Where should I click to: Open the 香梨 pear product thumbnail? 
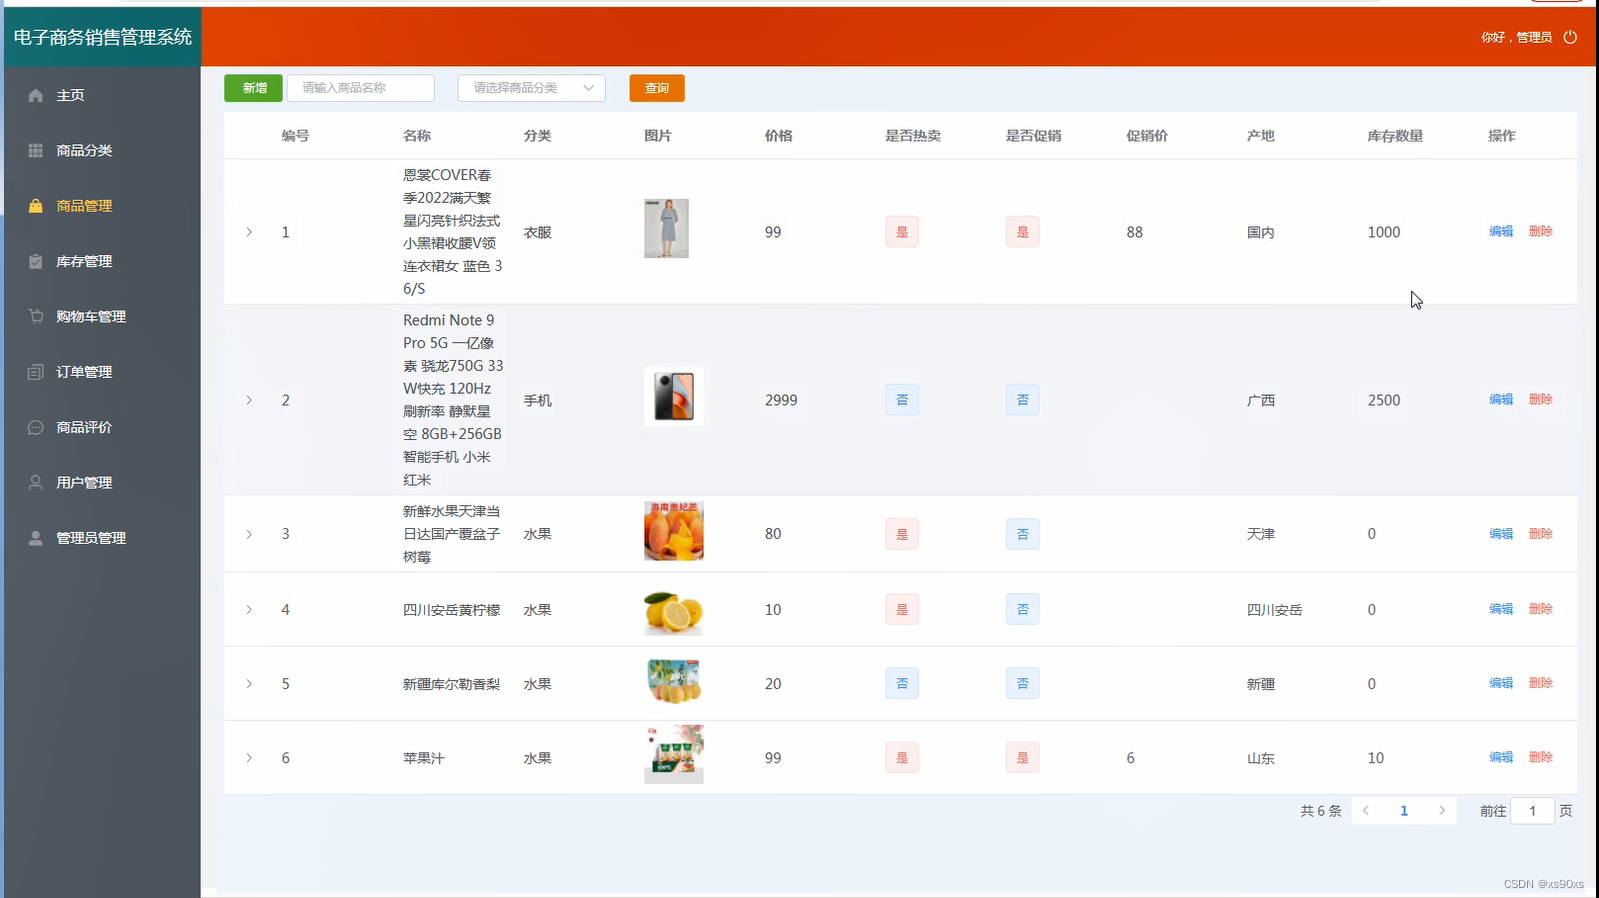[x=674, y=682]
